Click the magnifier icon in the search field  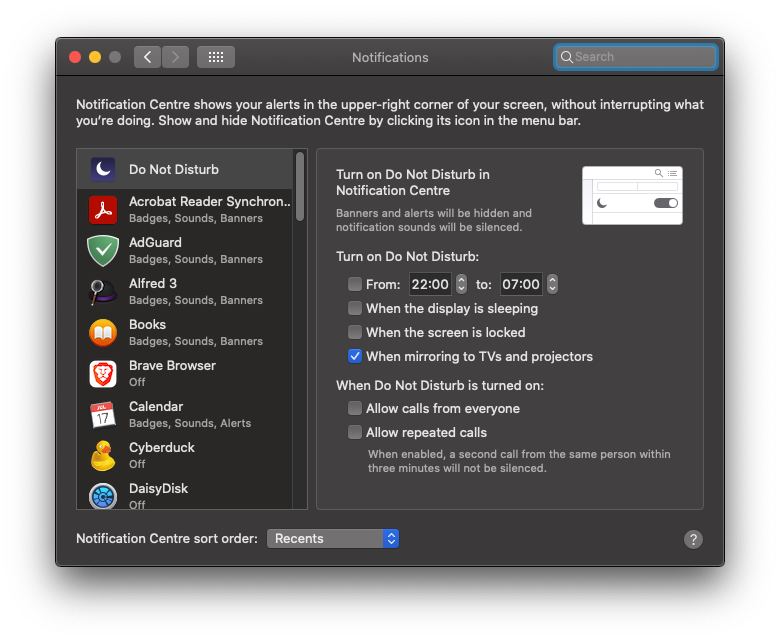[567, 57]
